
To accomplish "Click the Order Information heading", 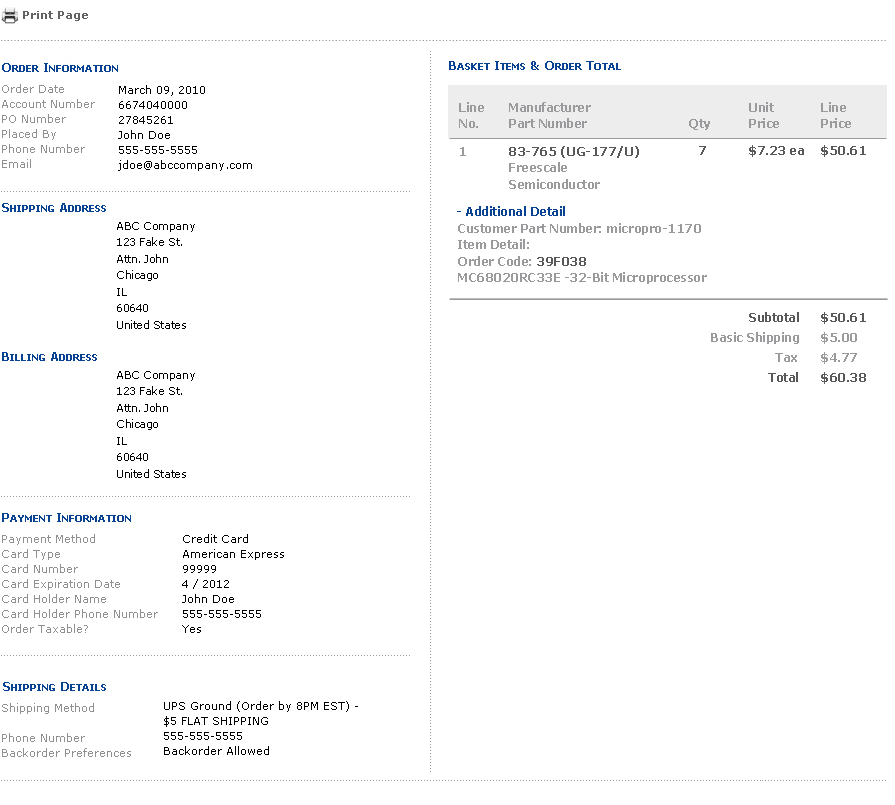I will 60,68.
